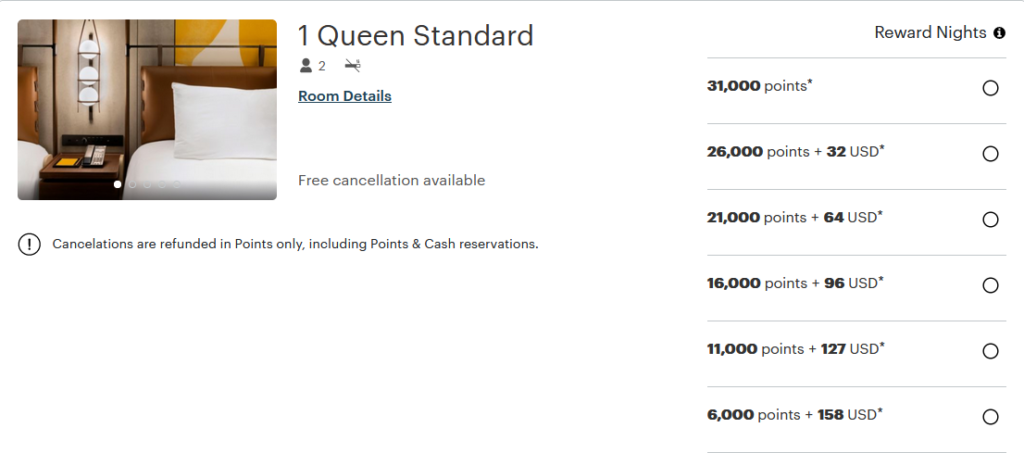This screenshot has height=453, width=1024.
Task: Select 21,000 points + 64 USD radio button
Action: pos(990,220)
